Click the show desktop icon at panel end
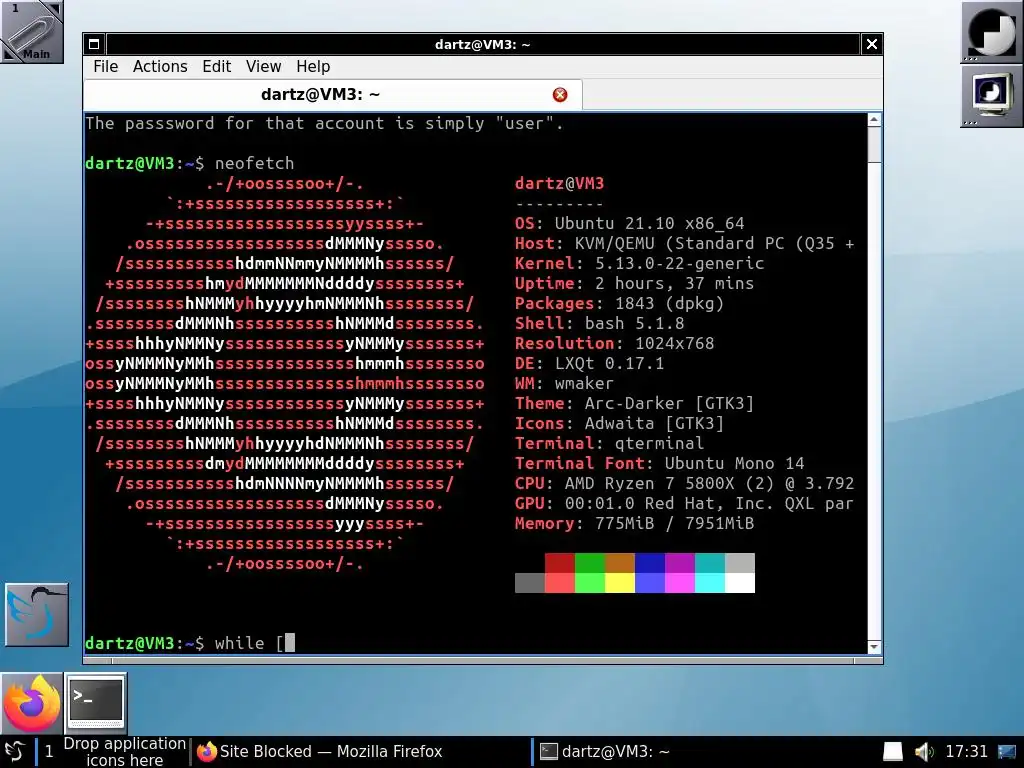Screen dimensions: 1024x768 [x=1007, y=751]
